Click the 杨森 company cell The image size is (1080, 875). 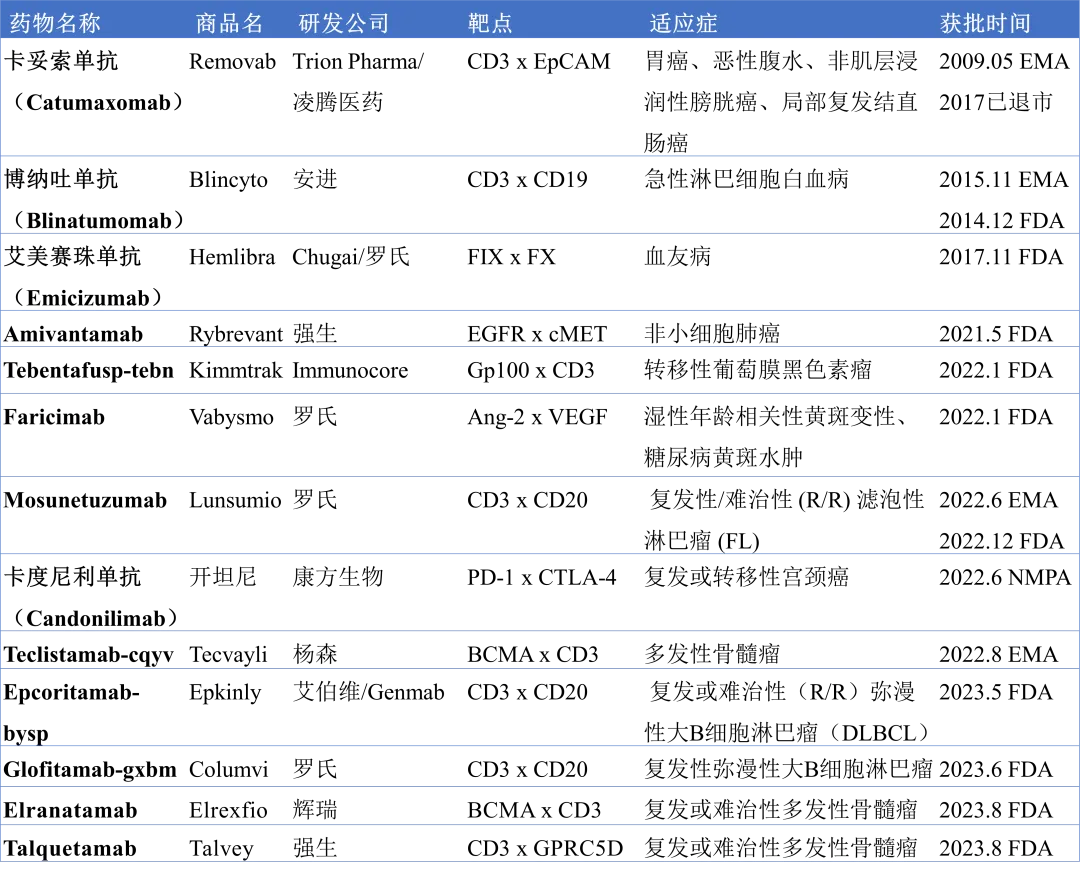(315, 654)
